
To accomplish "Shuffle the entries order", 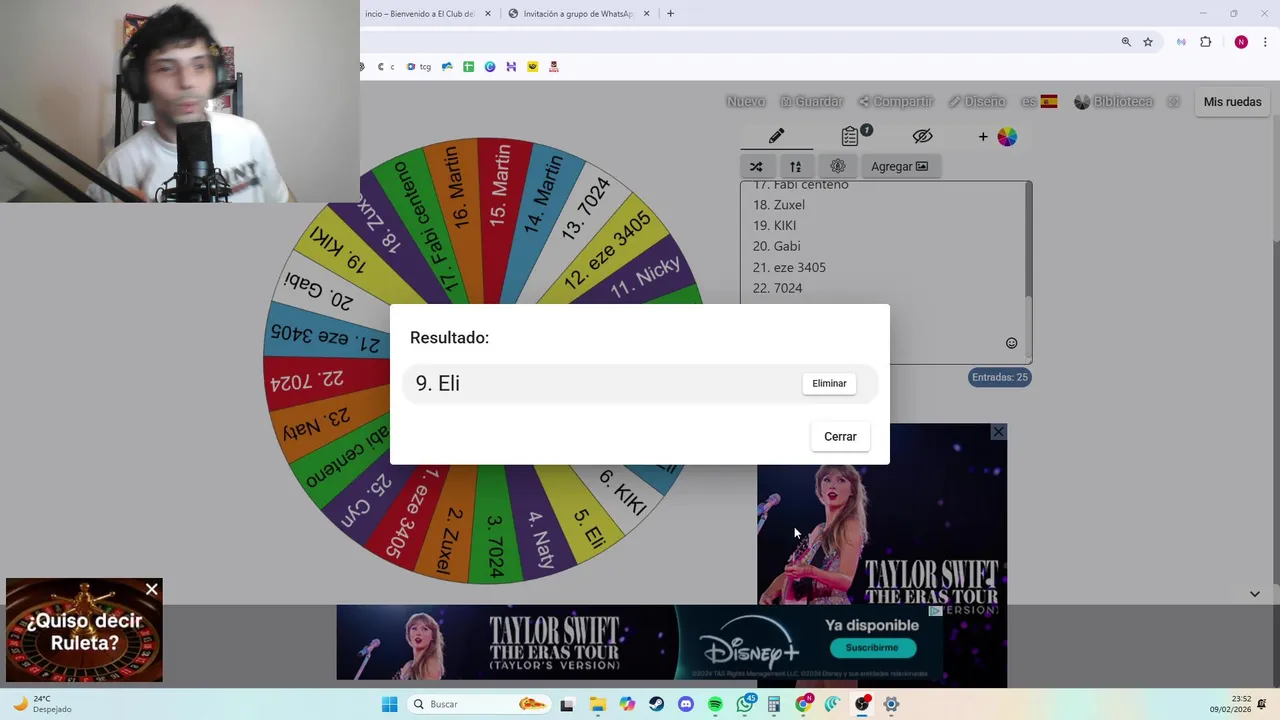I will click(756, 166).
